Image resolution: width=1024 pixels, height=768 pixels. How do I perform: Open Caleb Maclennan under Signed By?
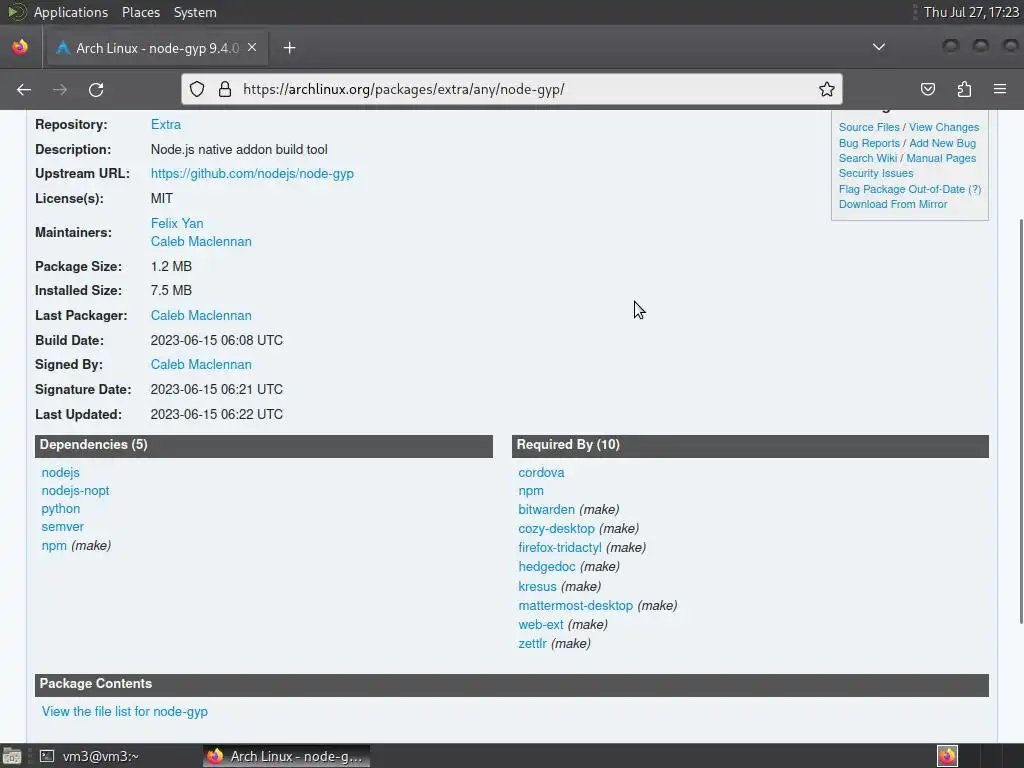(x=201, y=364)
